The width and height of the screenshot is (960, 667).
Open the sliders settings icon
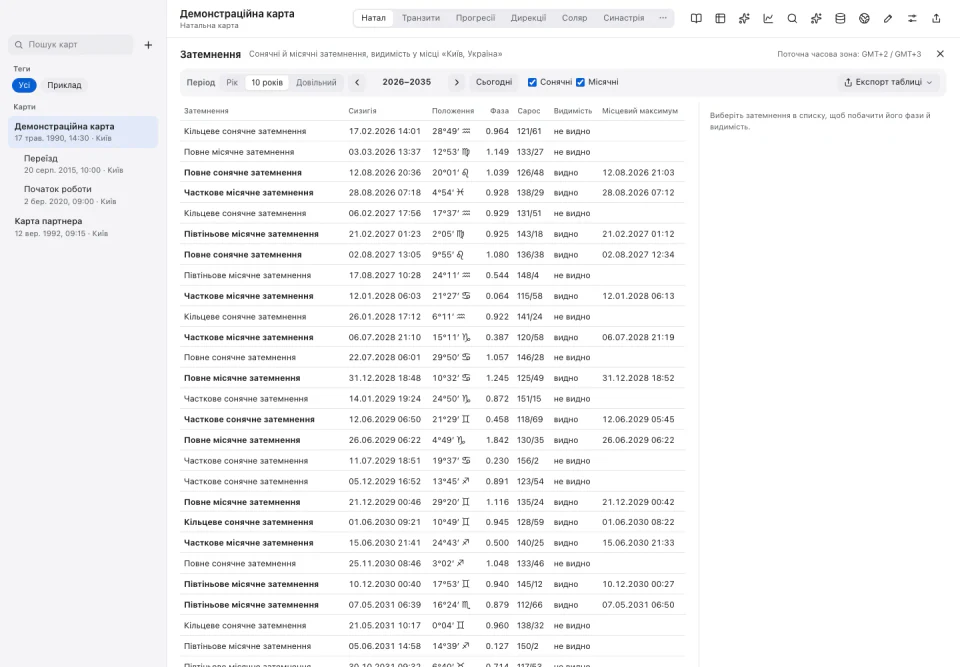tap(912, 18)
